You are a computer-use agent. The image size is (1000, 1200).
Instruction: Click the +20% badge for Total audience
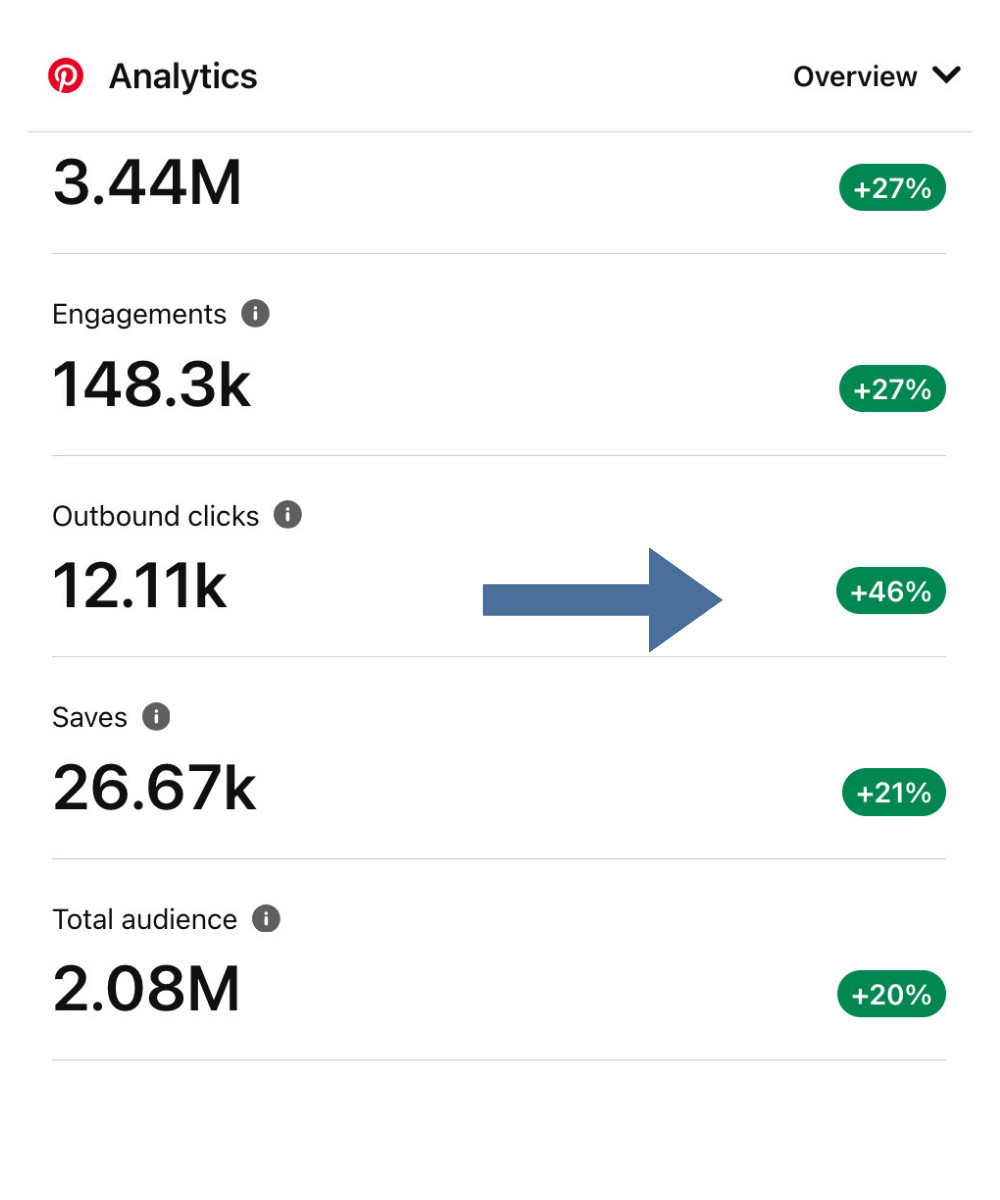click(891, 994)
